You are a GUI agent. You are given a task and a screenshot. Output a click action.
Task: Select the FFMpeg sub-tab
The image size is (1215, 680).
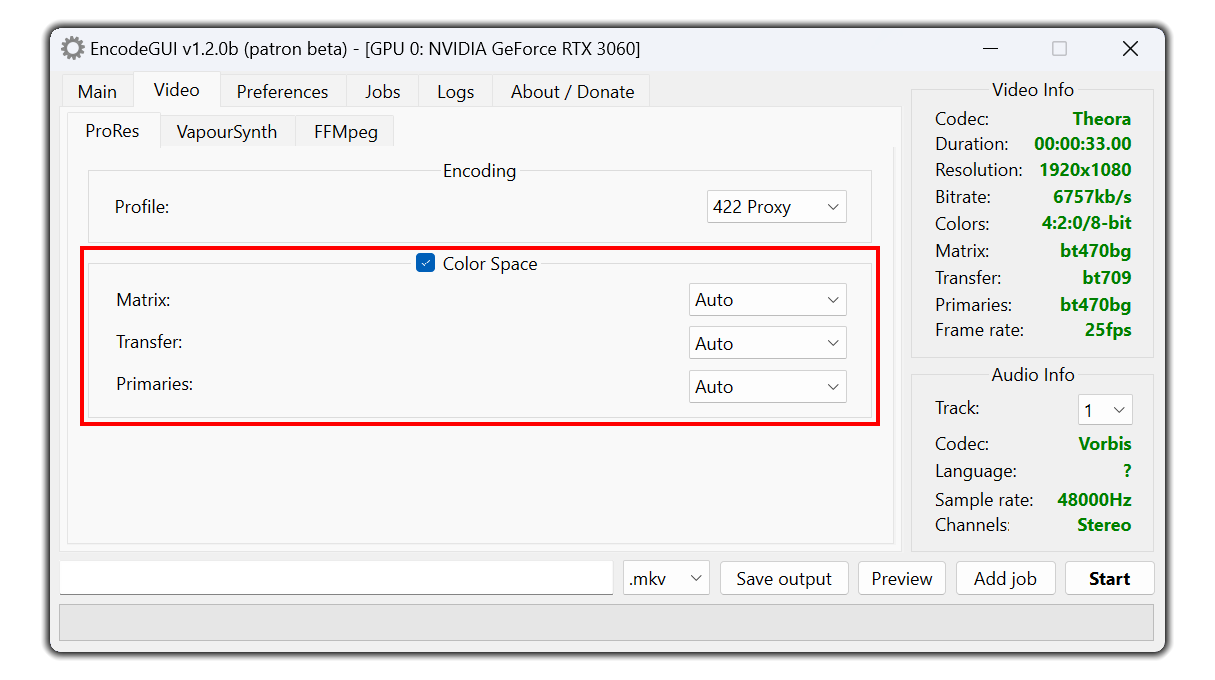346,132
